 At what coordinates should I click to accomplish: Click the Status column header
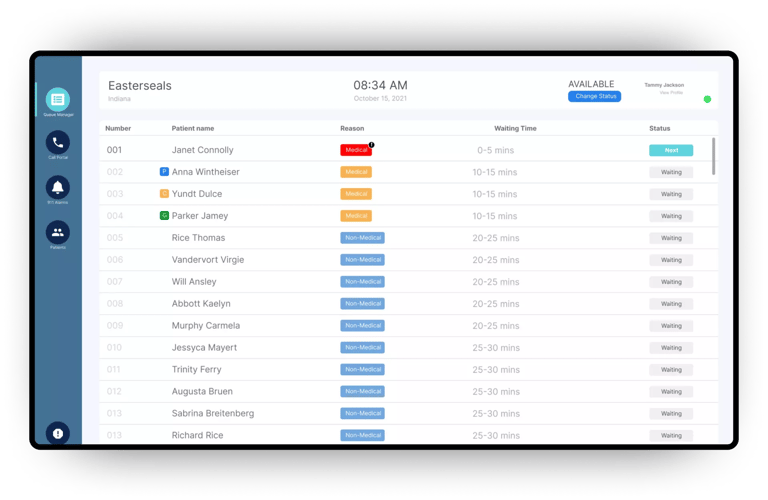point(659,128)
